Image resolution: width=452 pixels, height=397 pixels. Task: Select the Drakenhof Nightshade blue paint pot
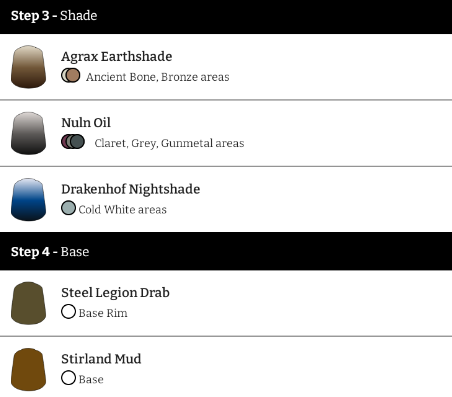pyautogui.click(x=28, y=199)
